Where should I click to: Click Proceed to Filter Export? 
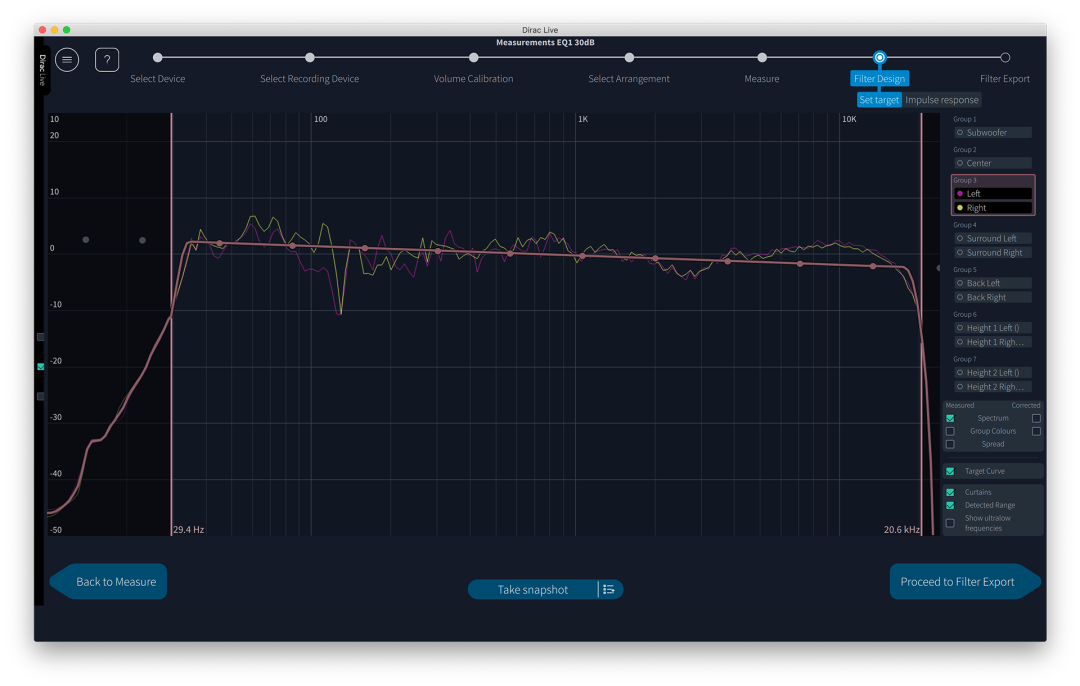pyautogui.click(x=957, y=582)
